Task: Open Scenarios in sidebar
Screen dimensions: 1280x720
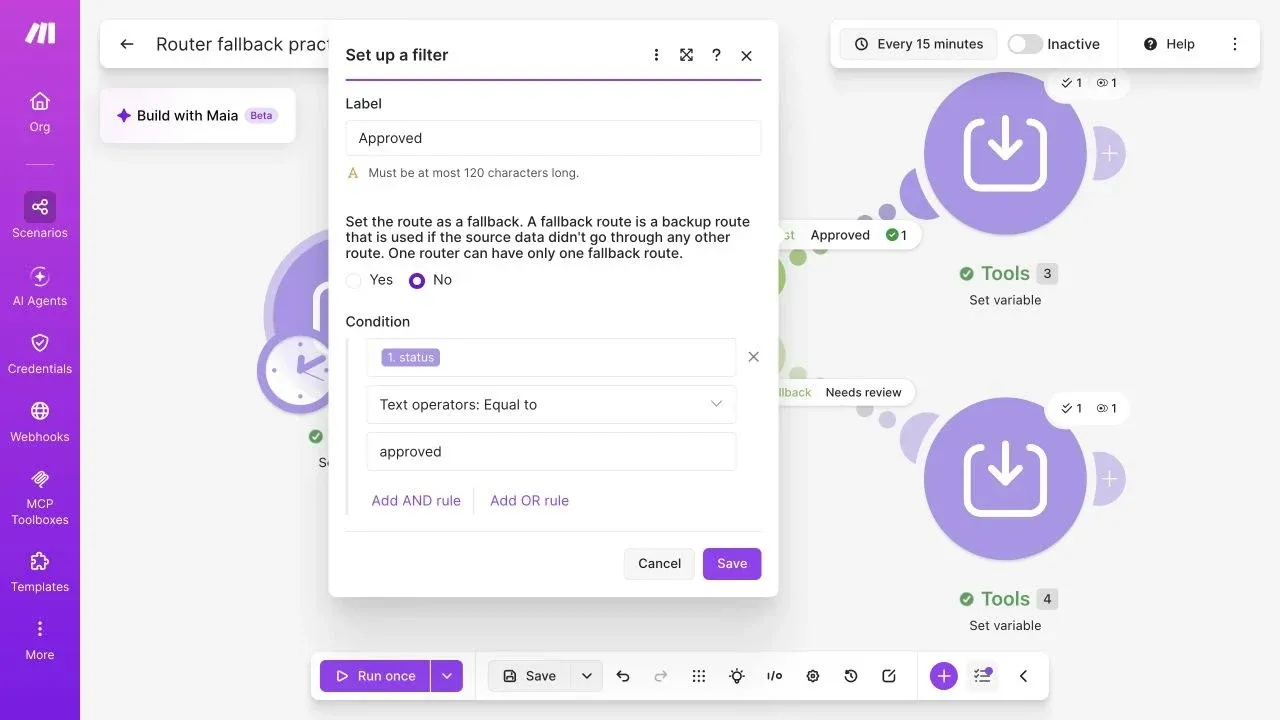Action: click(x=40, y=217)
